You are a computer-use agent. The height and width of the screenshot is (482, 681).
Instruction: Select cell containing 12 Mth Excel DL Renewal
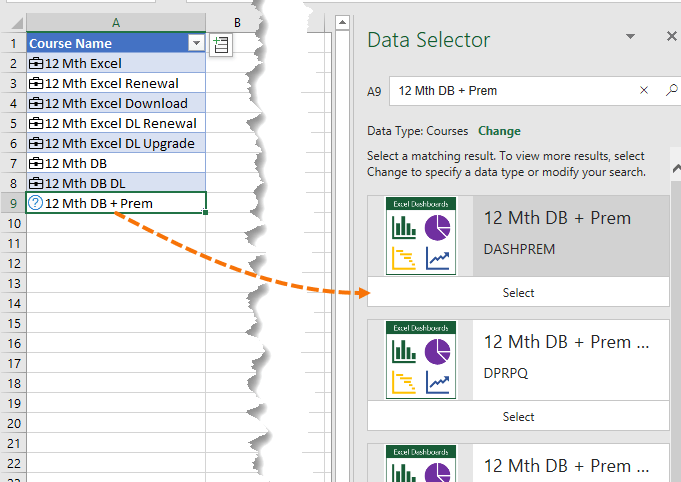(x=116, y=123)
